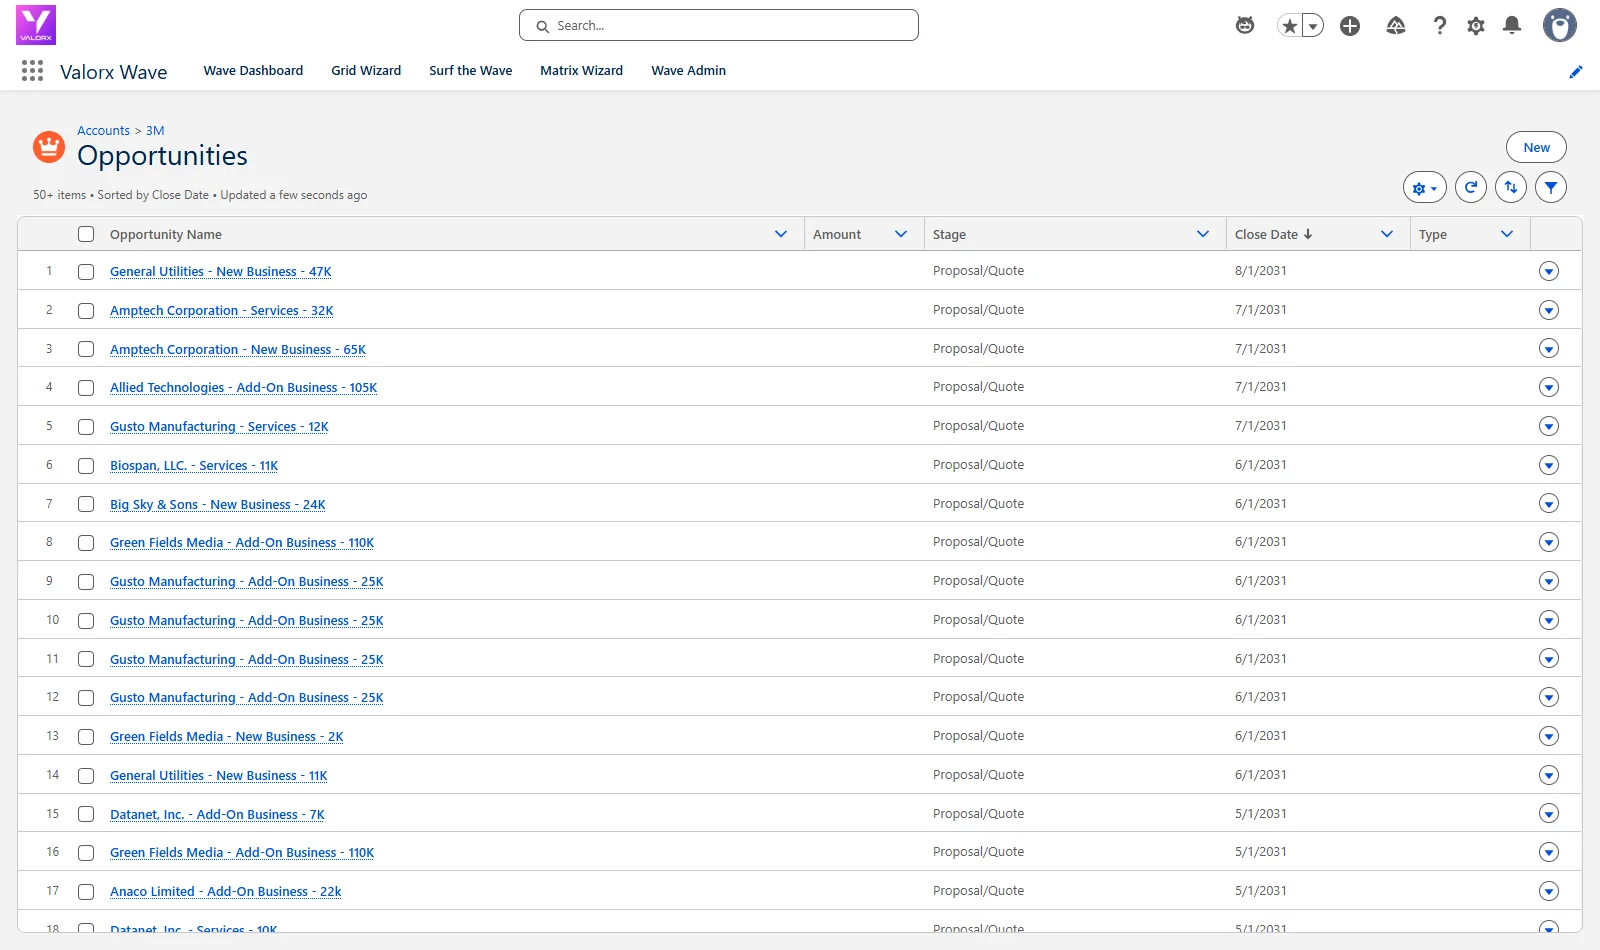Open row actions for General Utilities - New Business - 47K
This screenshot has height=950, width=1600.
point(1549,271)
